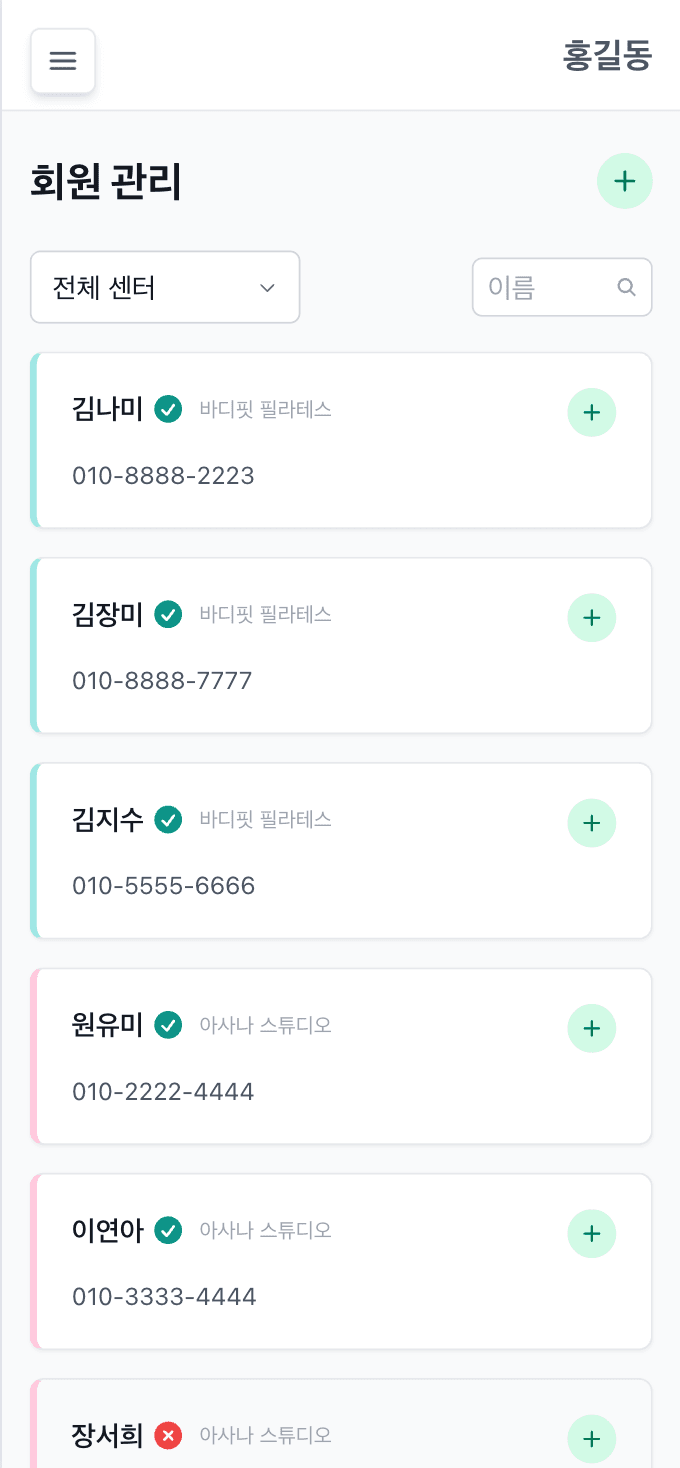This screenshot has height=1468, width=680.
Task: Open the hamburger navigation menu
Action: click(62, 60)
